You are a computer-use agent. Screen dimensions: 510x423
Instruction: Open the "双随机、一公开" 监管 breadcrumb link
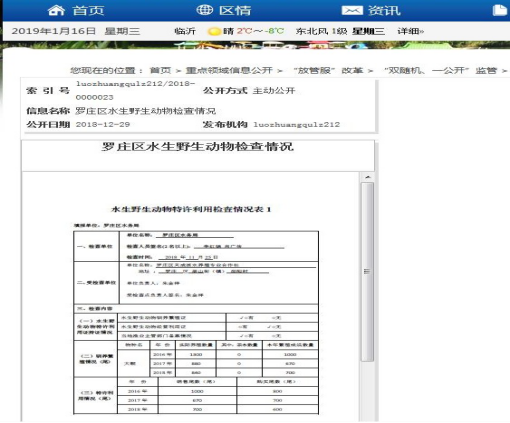[x=441, y=70]
